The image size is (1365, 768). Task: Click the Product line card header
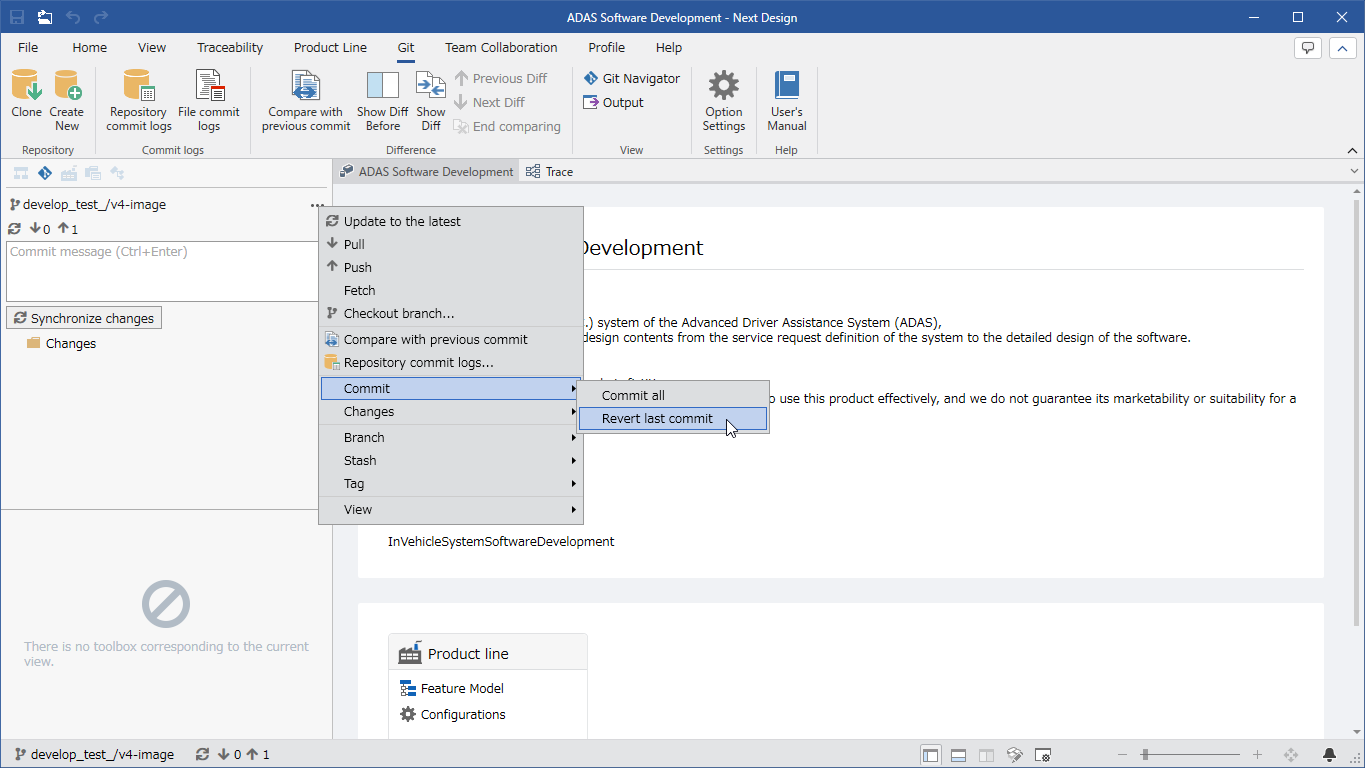pos(488,653)
